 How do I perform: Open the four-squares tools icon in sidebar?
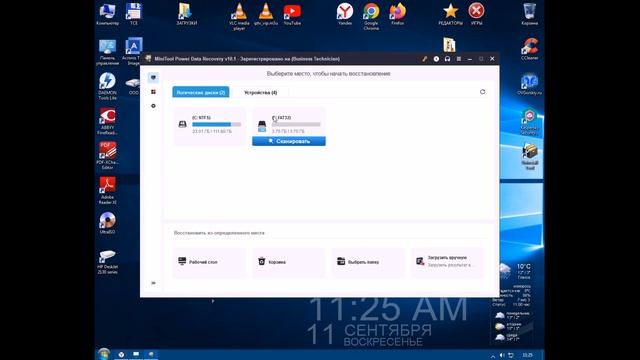click(x=153, y=92)
